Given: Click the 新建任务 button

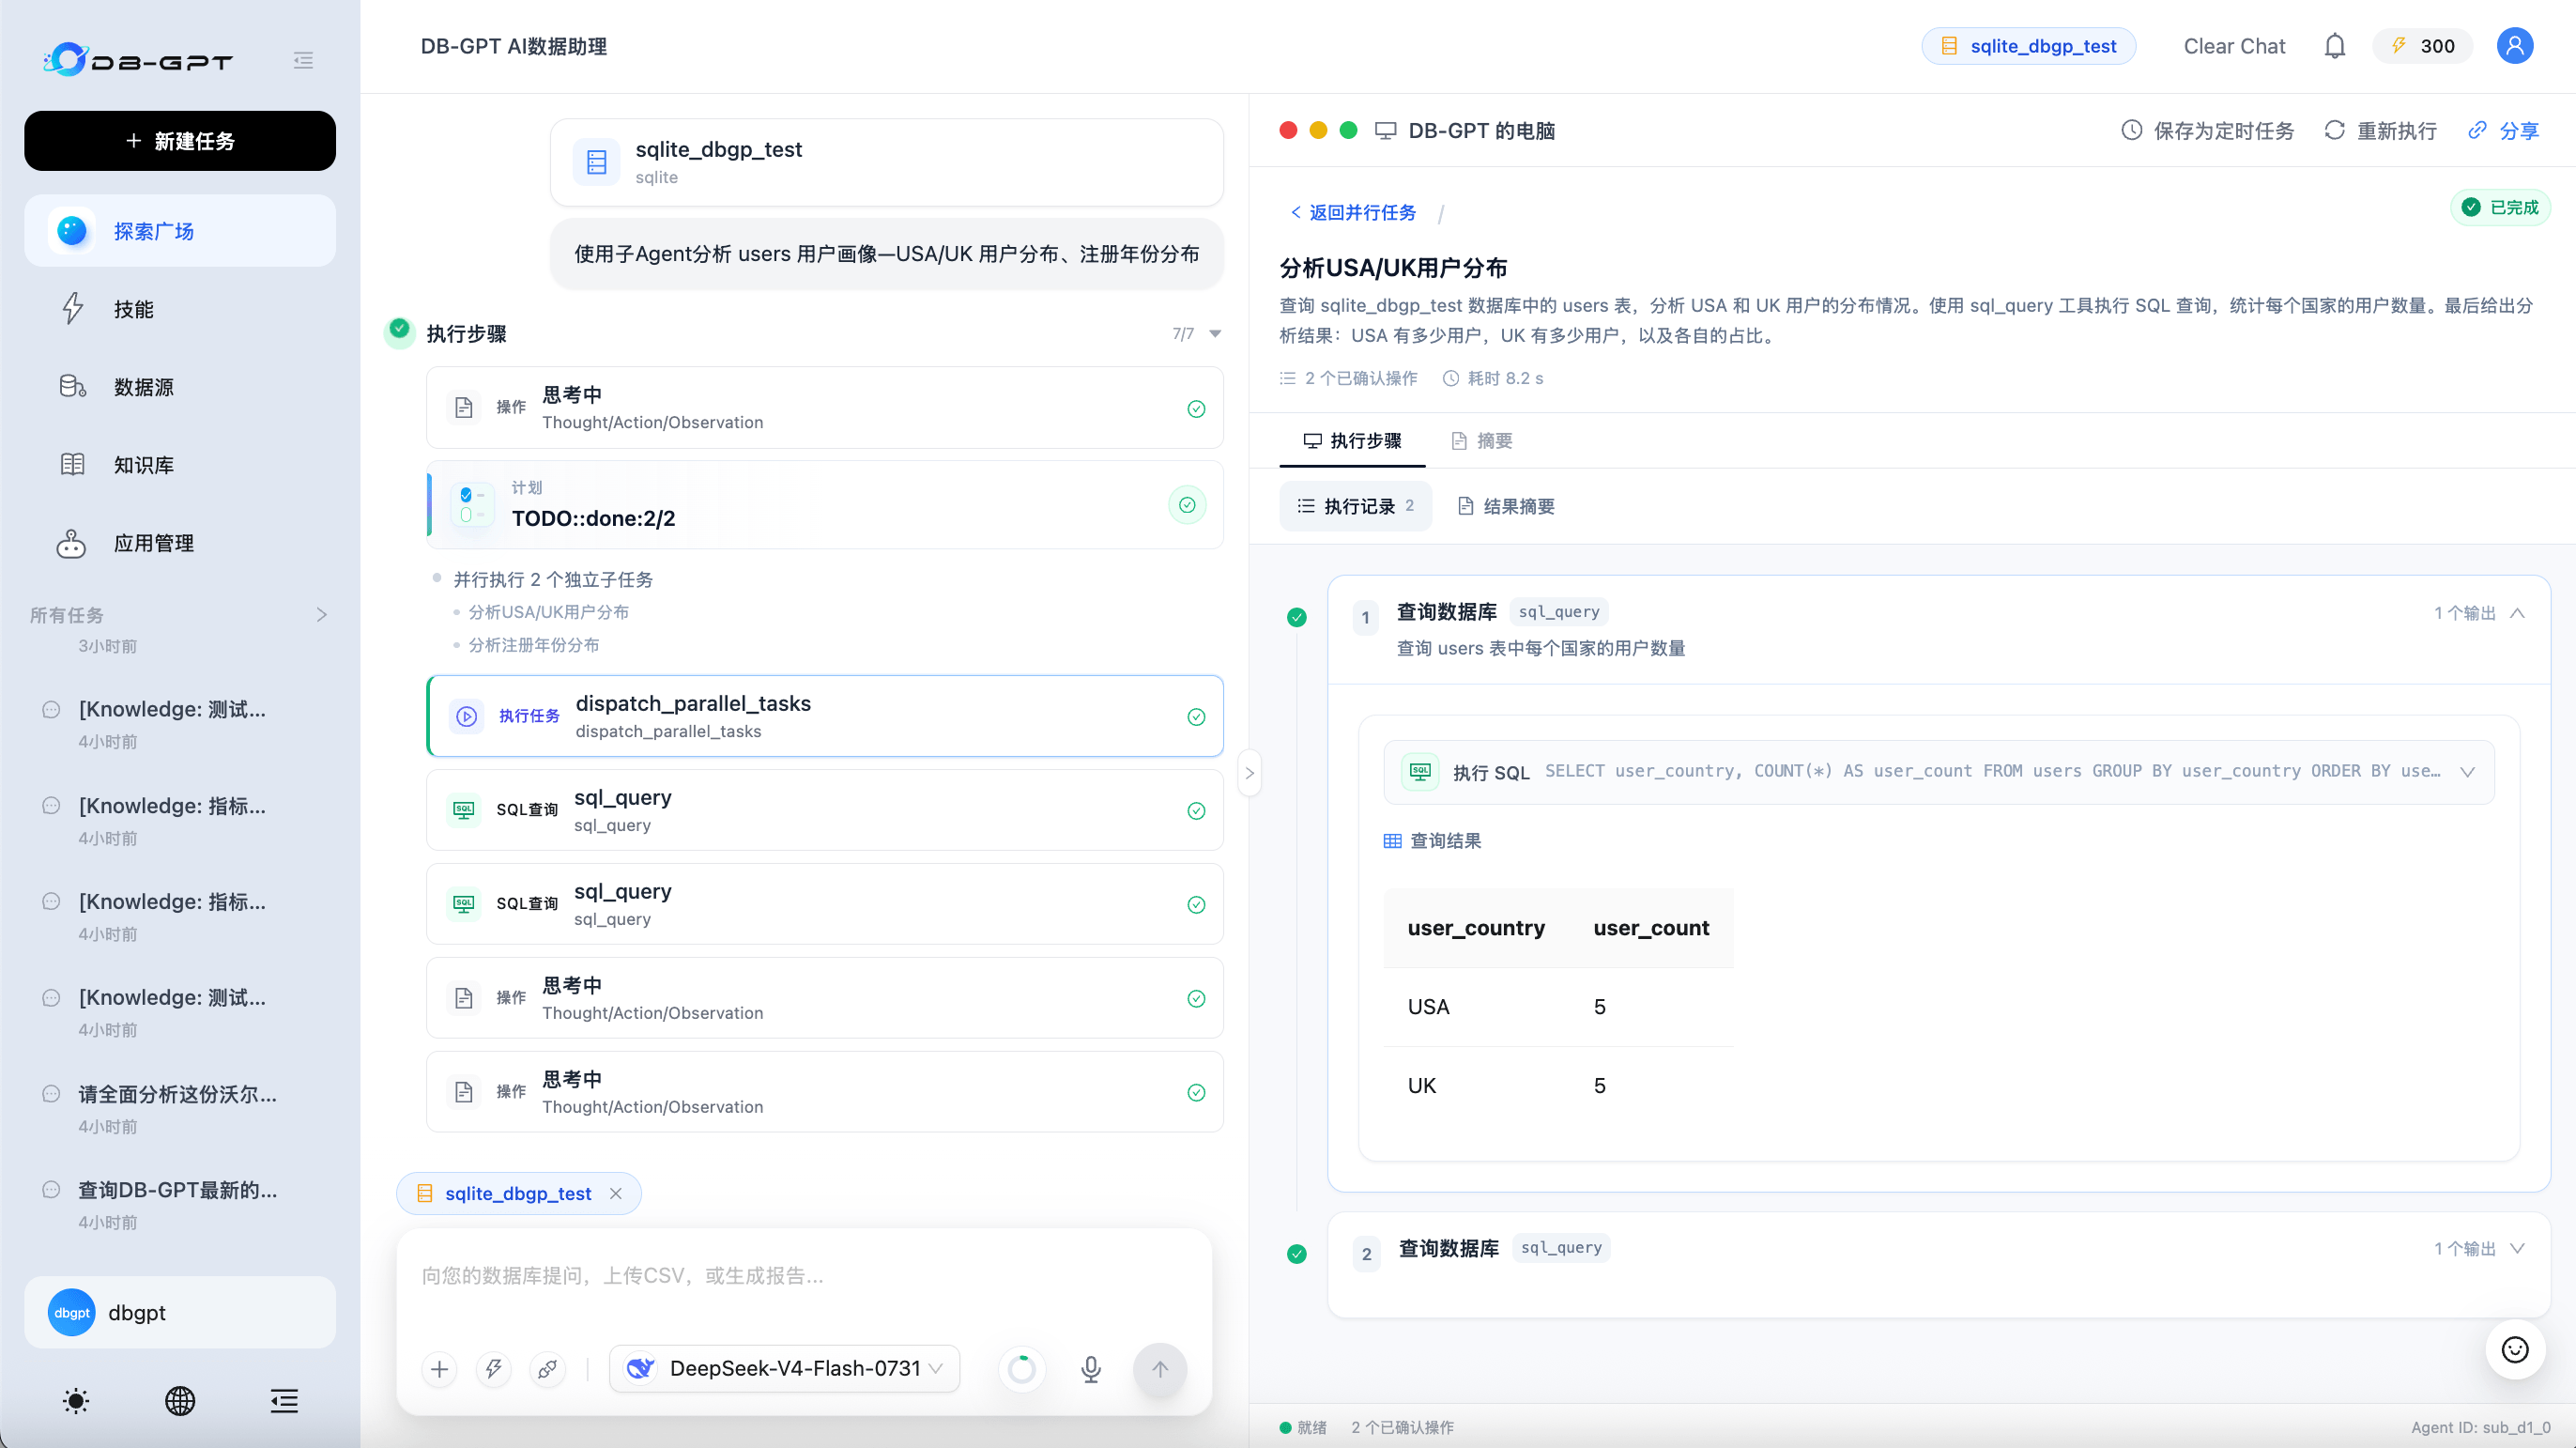Looking at the screenshot, I should pos(180,141).
